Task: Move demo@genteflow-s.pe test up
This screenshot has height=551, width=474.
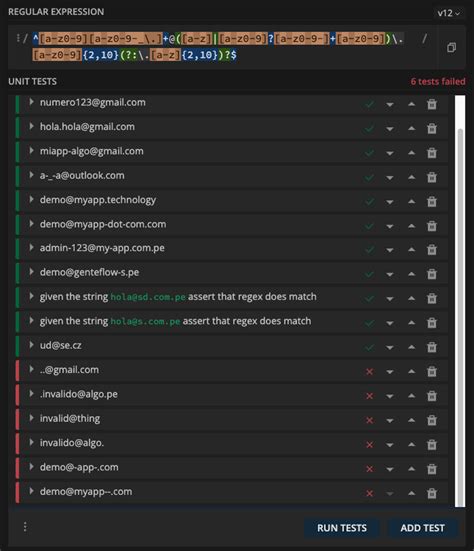Action: click(411, 274)
